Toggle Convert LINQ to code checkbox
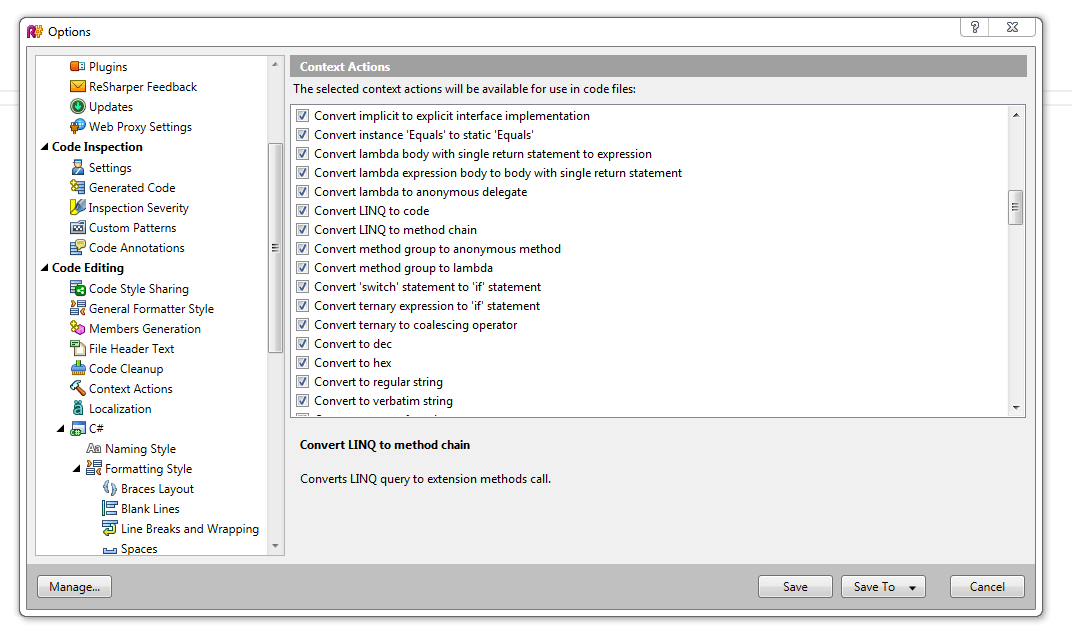 [x=302, y=210]
